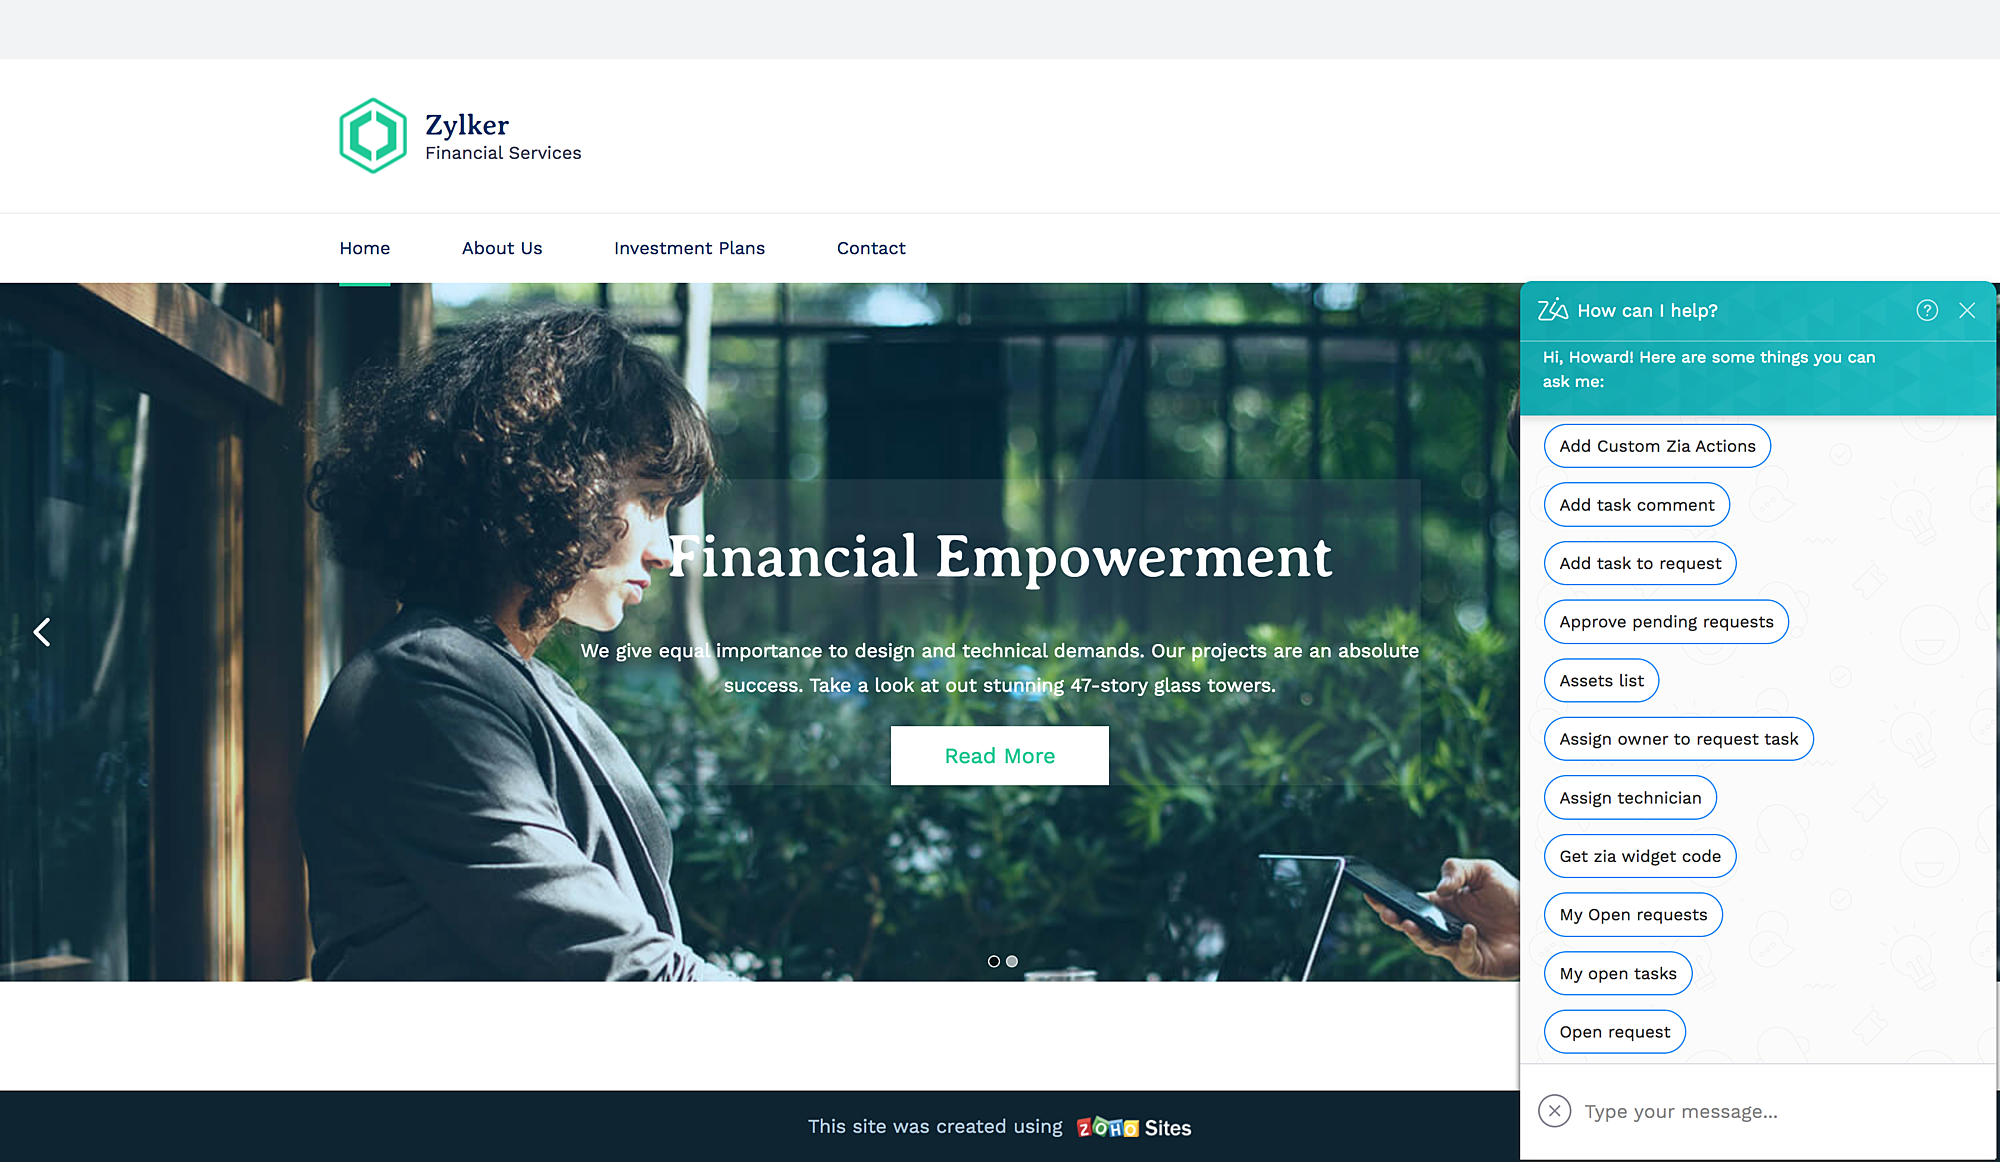Viewport: 2000px width, 1162px height.
Task: Click the 'Read More' button on banner
Action: click(x=1000, y=755)
